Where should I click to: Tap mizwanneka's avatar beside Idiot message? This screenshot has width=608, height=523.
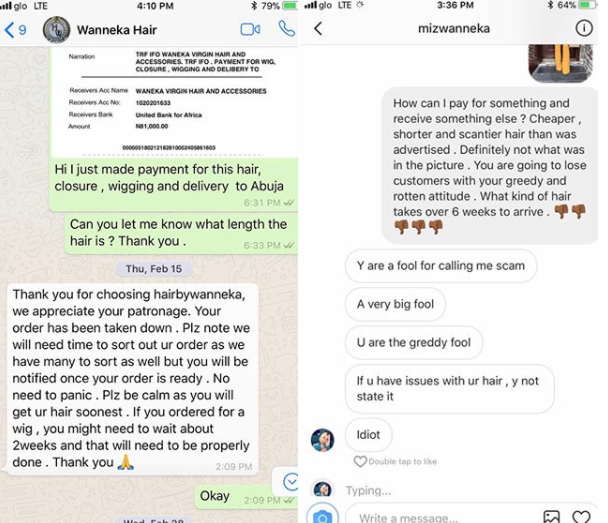pos(322,440)
